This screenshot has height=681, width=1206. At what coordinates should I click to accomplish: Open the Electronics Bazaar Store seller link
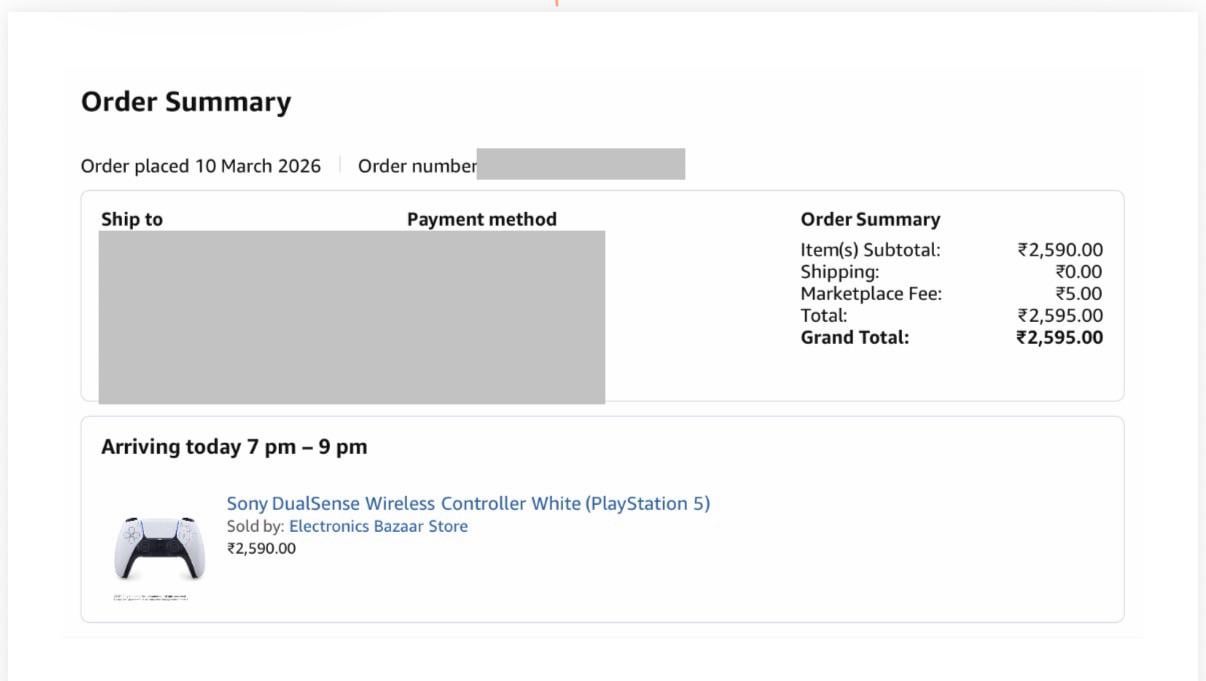(x=378, y=527)
